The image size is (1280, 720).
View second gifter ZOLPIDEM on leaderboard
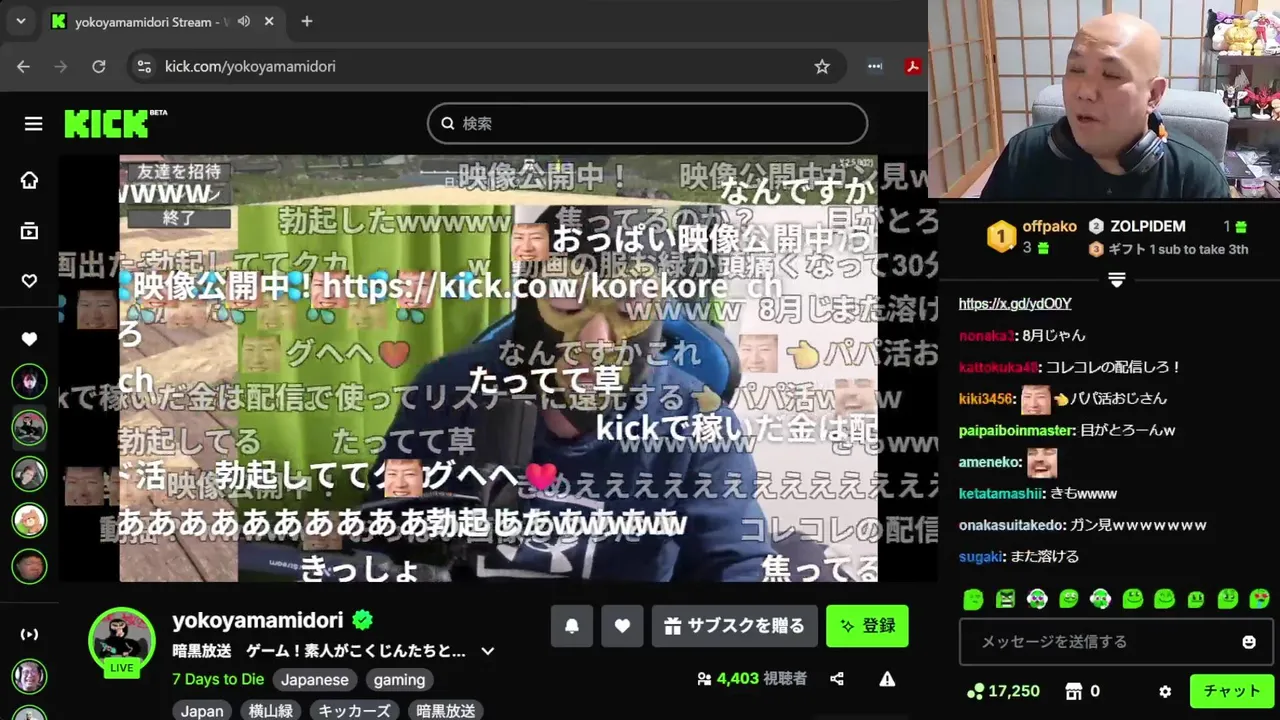pyautogui.click(x=1147, y=227)
